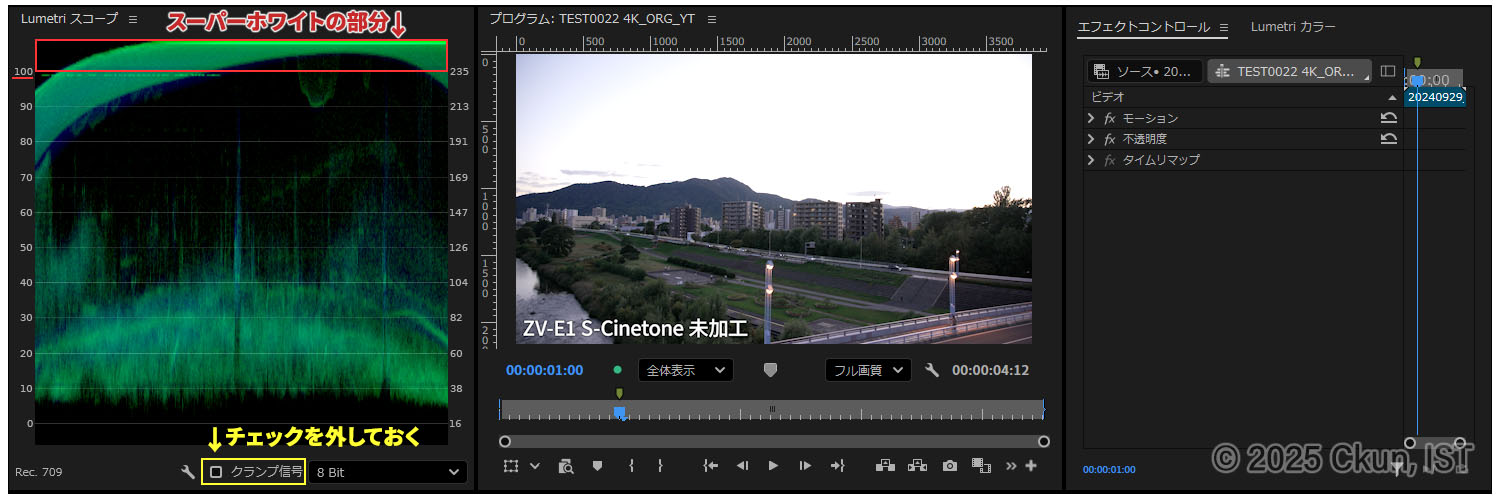The width and height of the screenshot is (1500, 500).
Task: Click Mark Out bracket button
Action: tap(660, 466)
